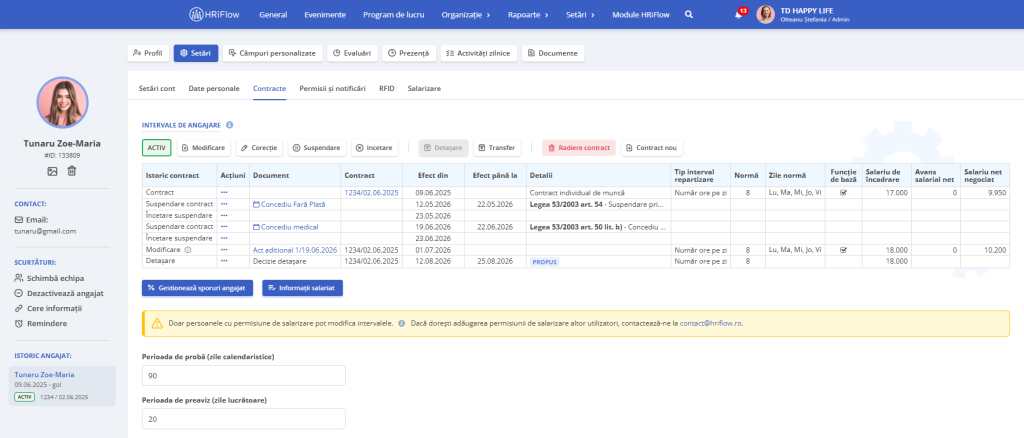The width and height of the screenshot is (1024, 438).
Task: Click the Incetare button
Action: pyautogui.click(x=374, y=148)
